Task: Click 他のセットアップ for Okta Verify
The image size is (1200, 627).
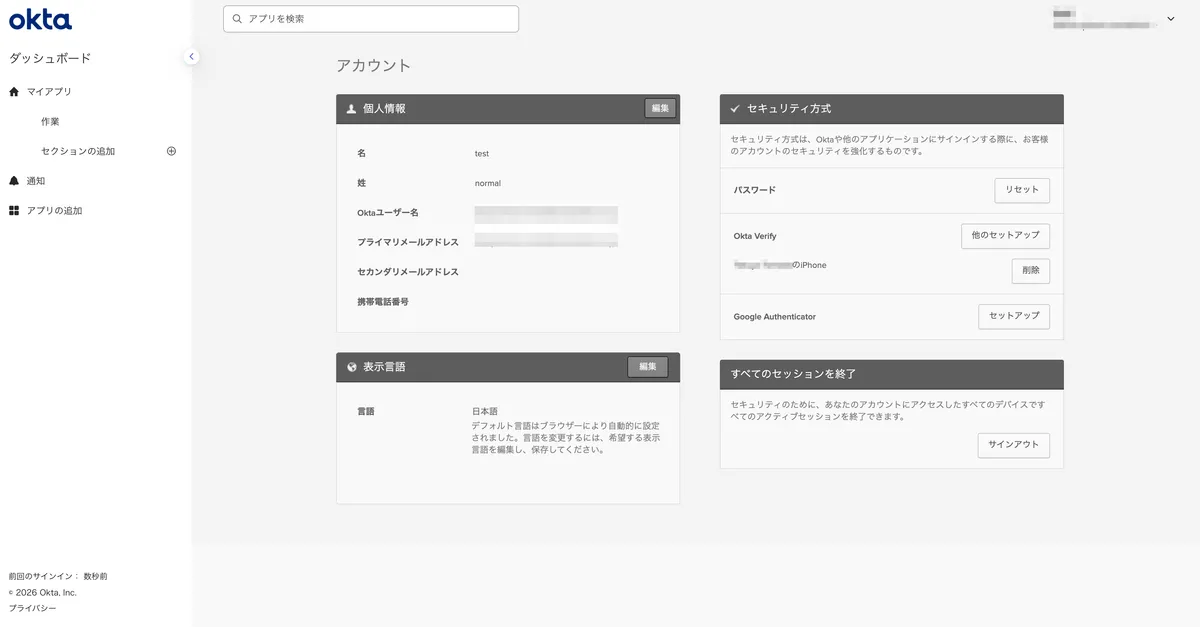Action: [x=1005, y=236]
